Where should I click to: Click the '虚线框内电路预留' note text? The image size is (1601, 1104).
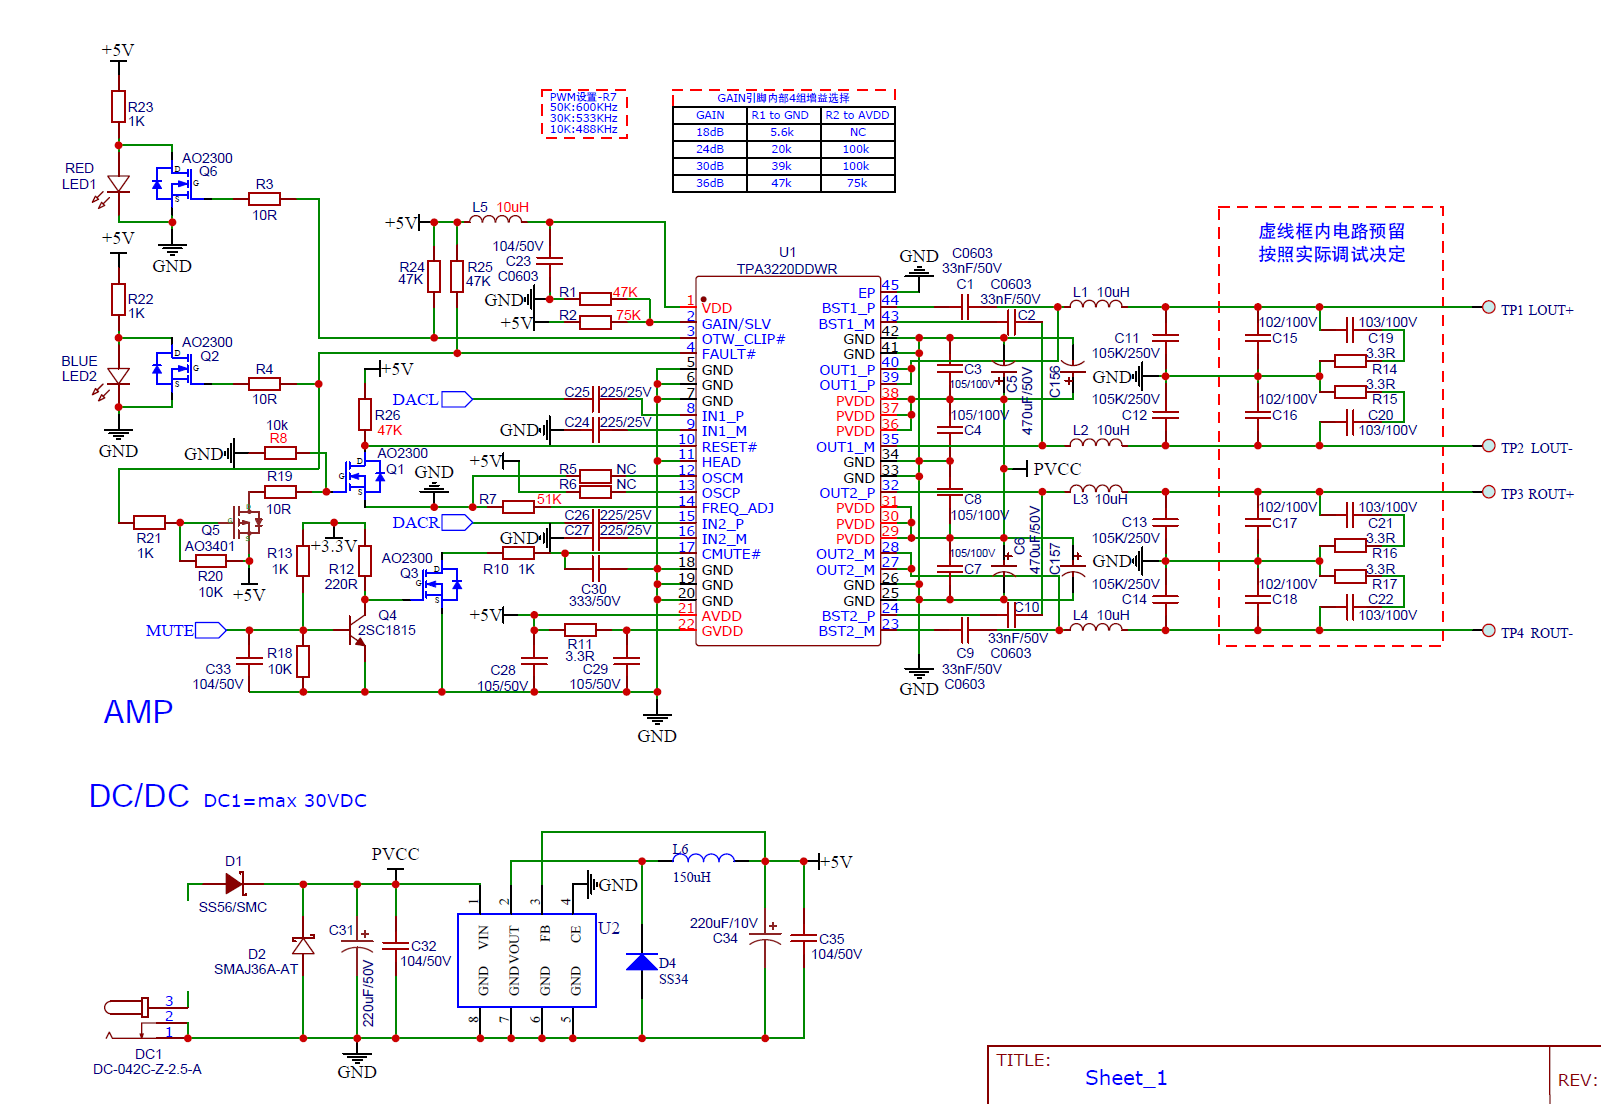(x=1332, y=231)
